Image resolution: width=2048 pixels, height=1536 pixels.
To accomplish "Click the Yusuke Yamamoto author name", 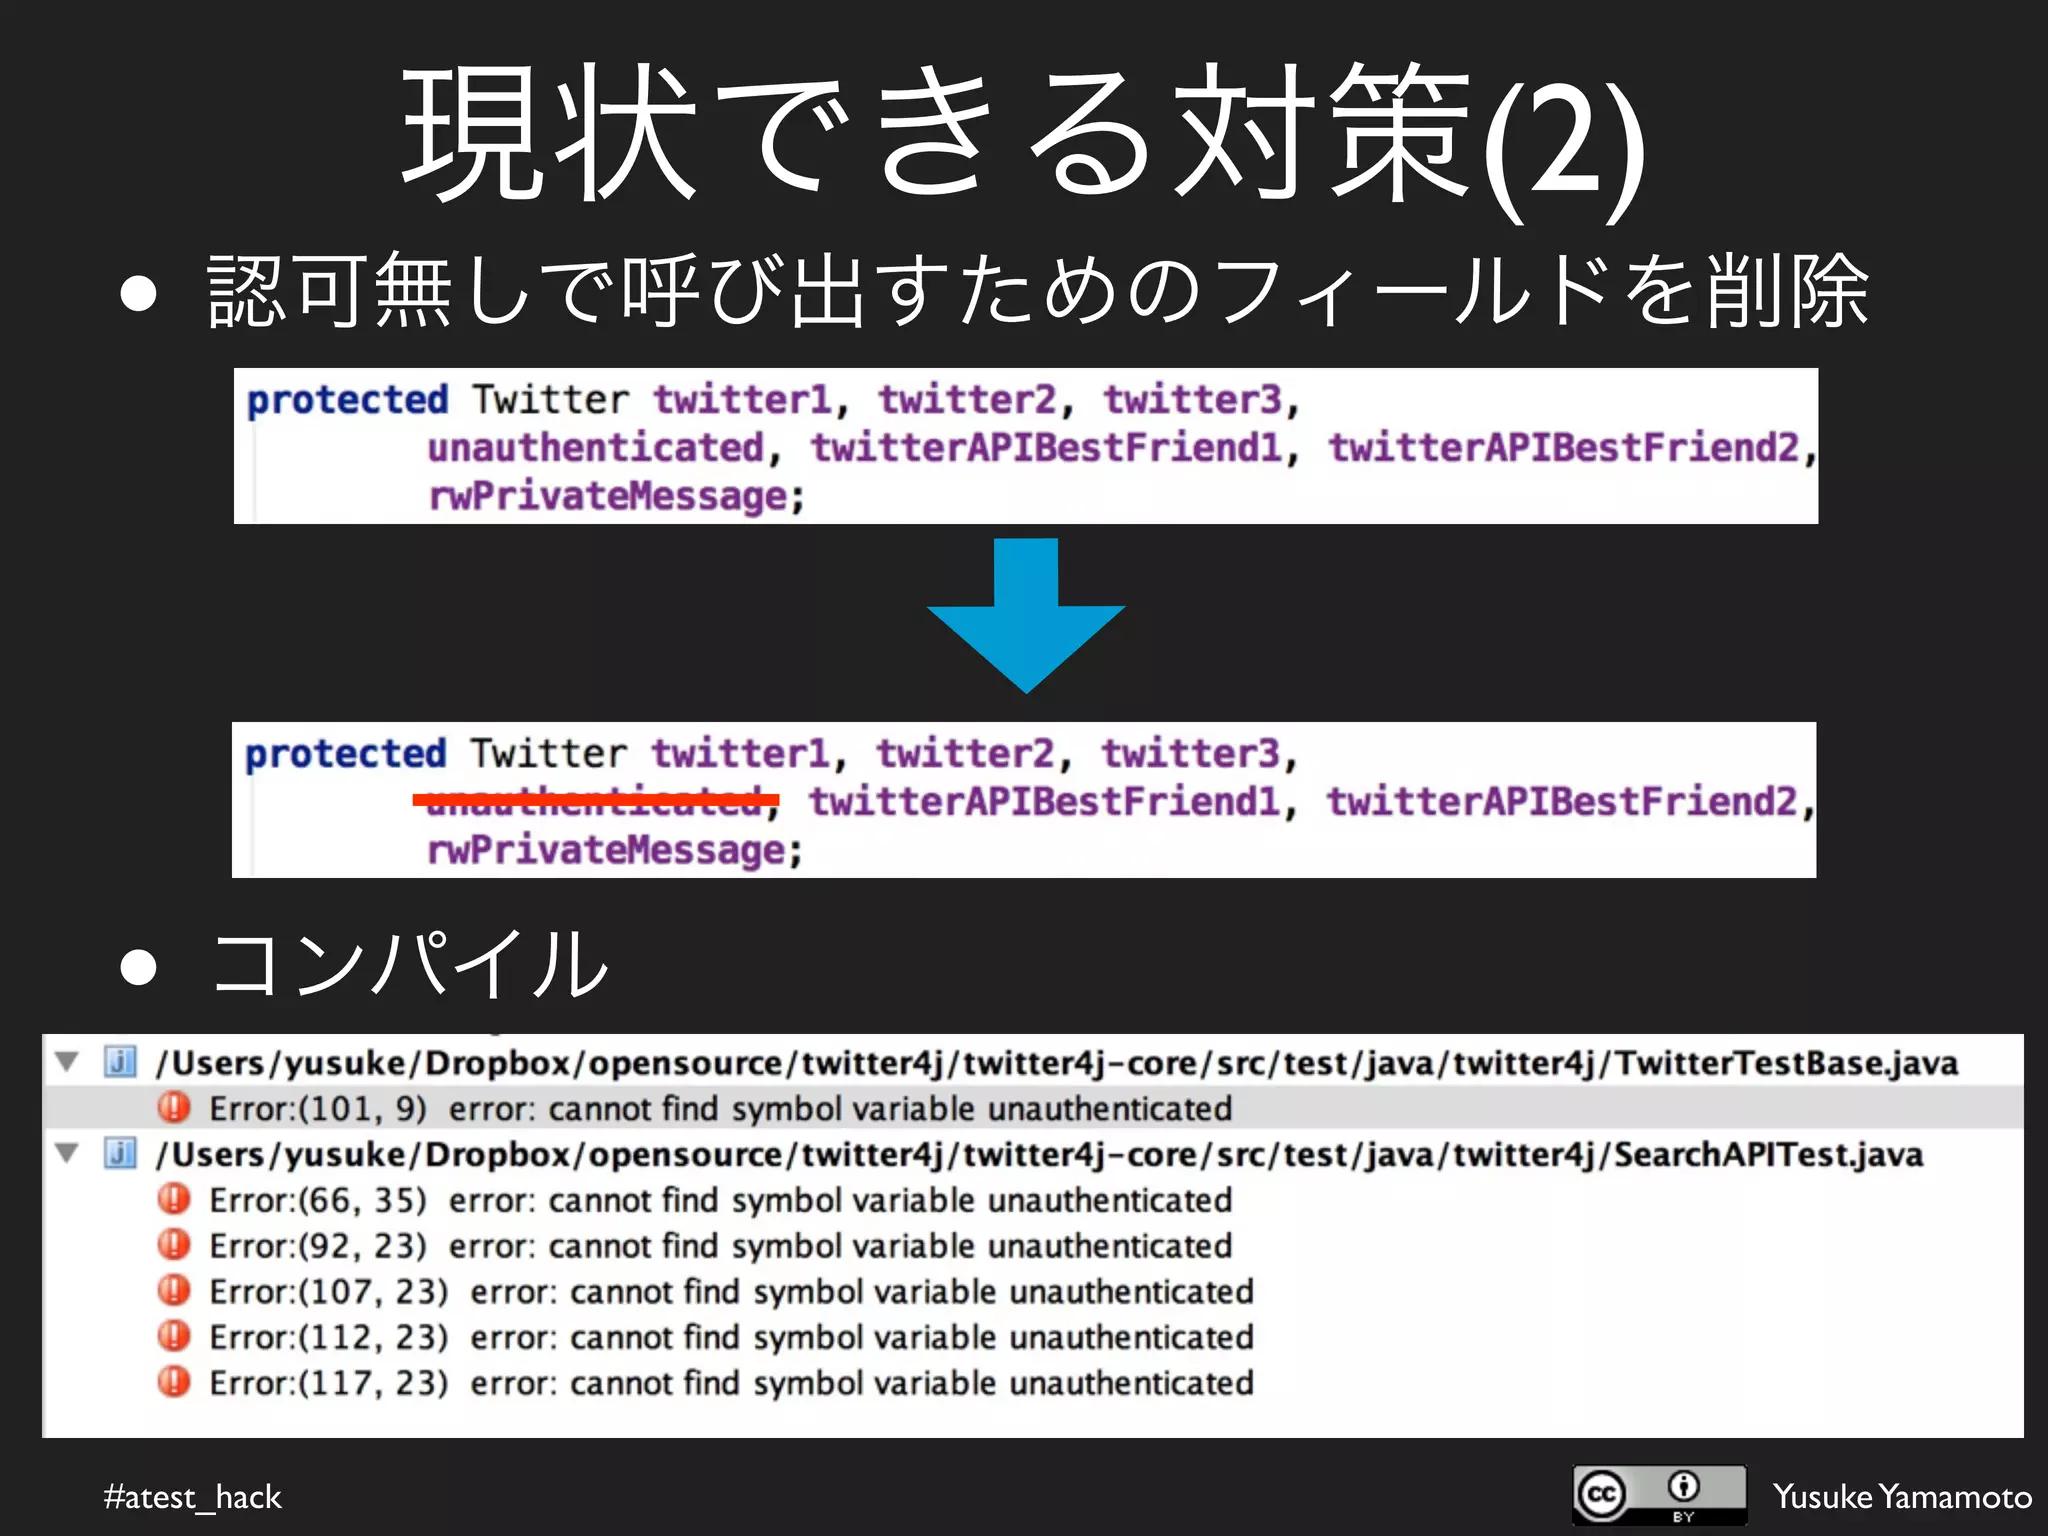I will pyautogui.click(x=1902, y=1496).
